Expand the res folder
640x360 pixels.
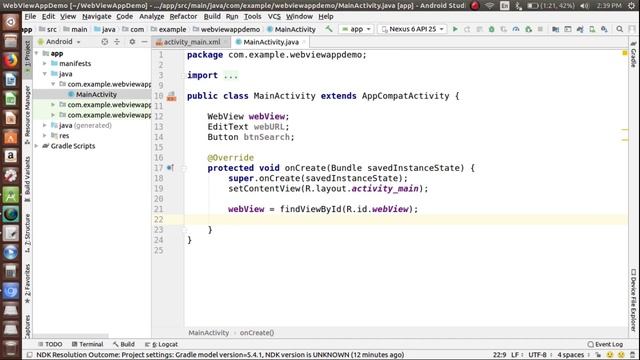pos(45,136)
